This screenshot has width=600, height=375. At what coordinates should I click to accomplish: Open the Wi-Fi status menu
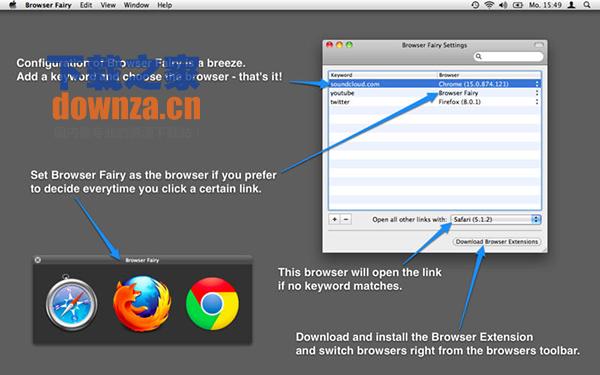(x=489, y=5)
